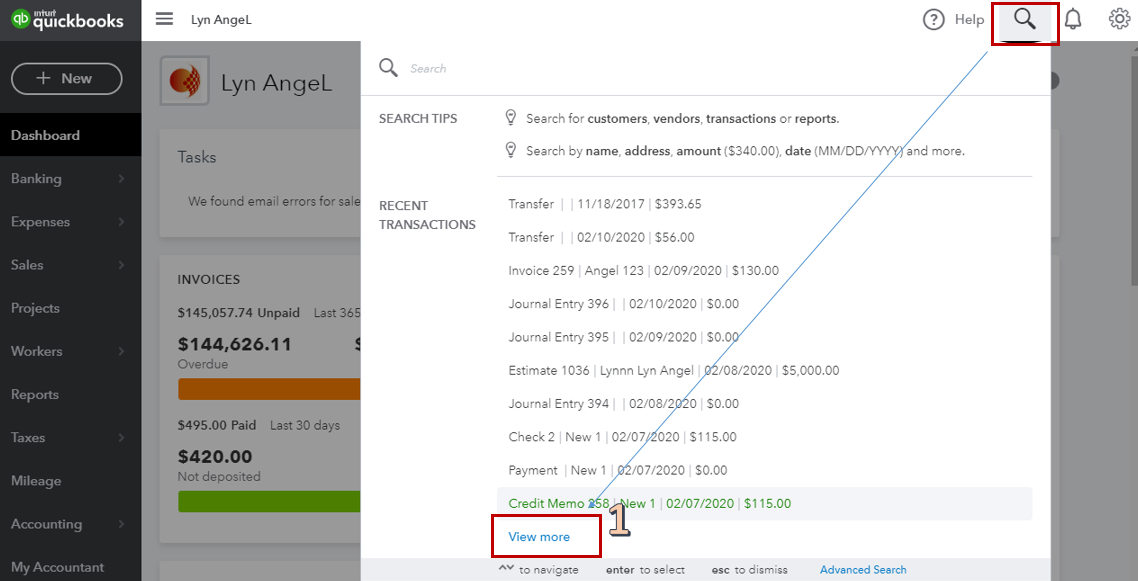Toggle the hamburger navigation menu

click(165, 20)
